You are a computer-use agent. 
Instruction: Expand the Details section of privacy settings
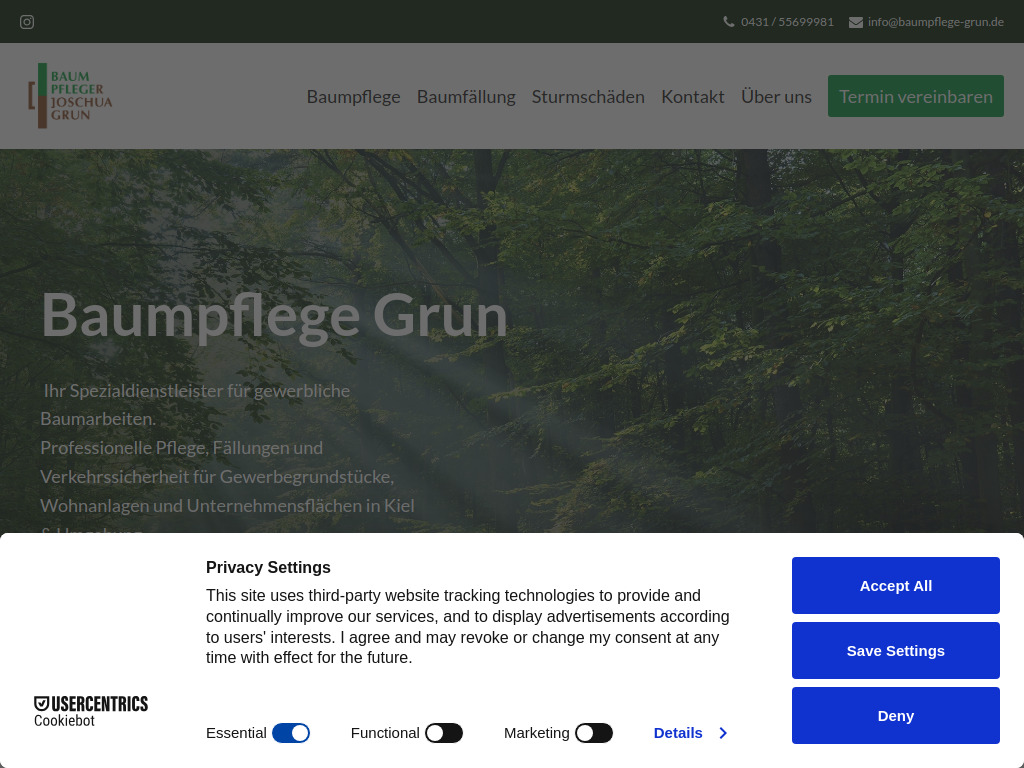(x=678, y=733)
